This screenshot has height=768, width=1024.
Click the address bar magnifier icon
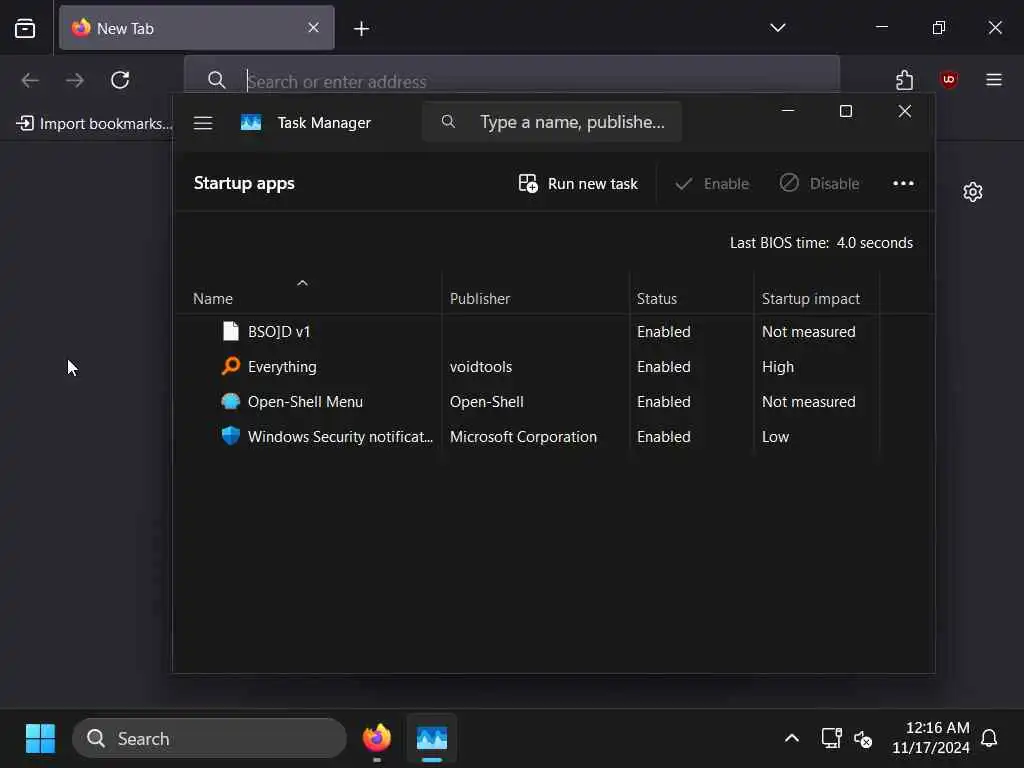(x=216, y=80)
